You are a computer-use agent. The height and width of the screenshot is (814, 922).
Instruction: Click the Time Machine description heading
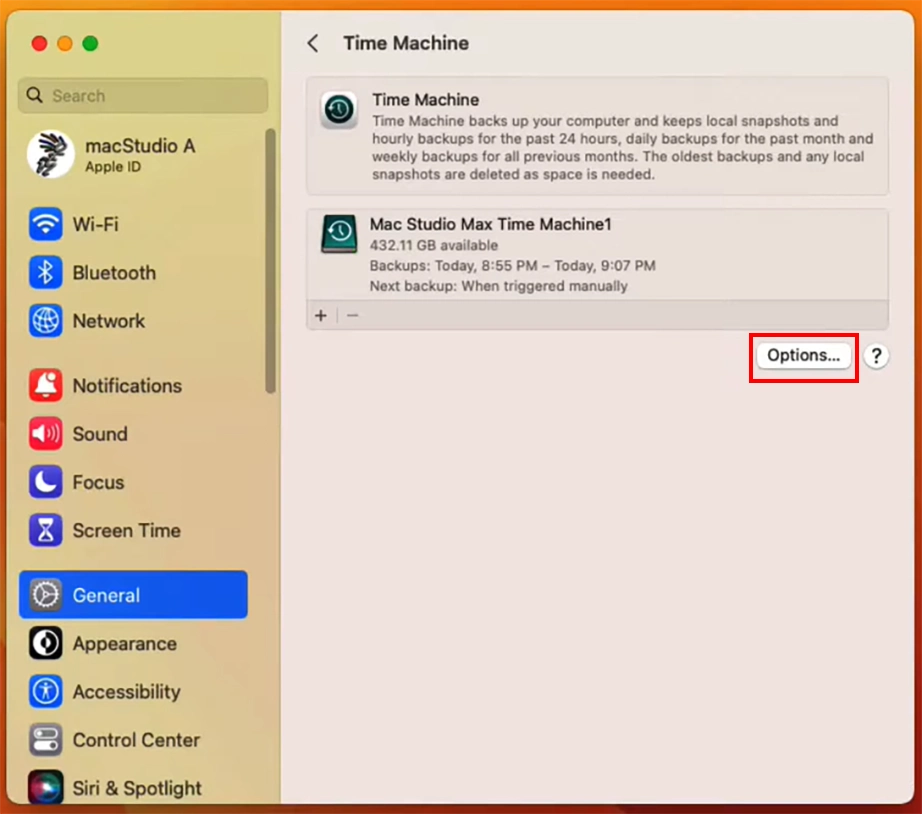426,99
